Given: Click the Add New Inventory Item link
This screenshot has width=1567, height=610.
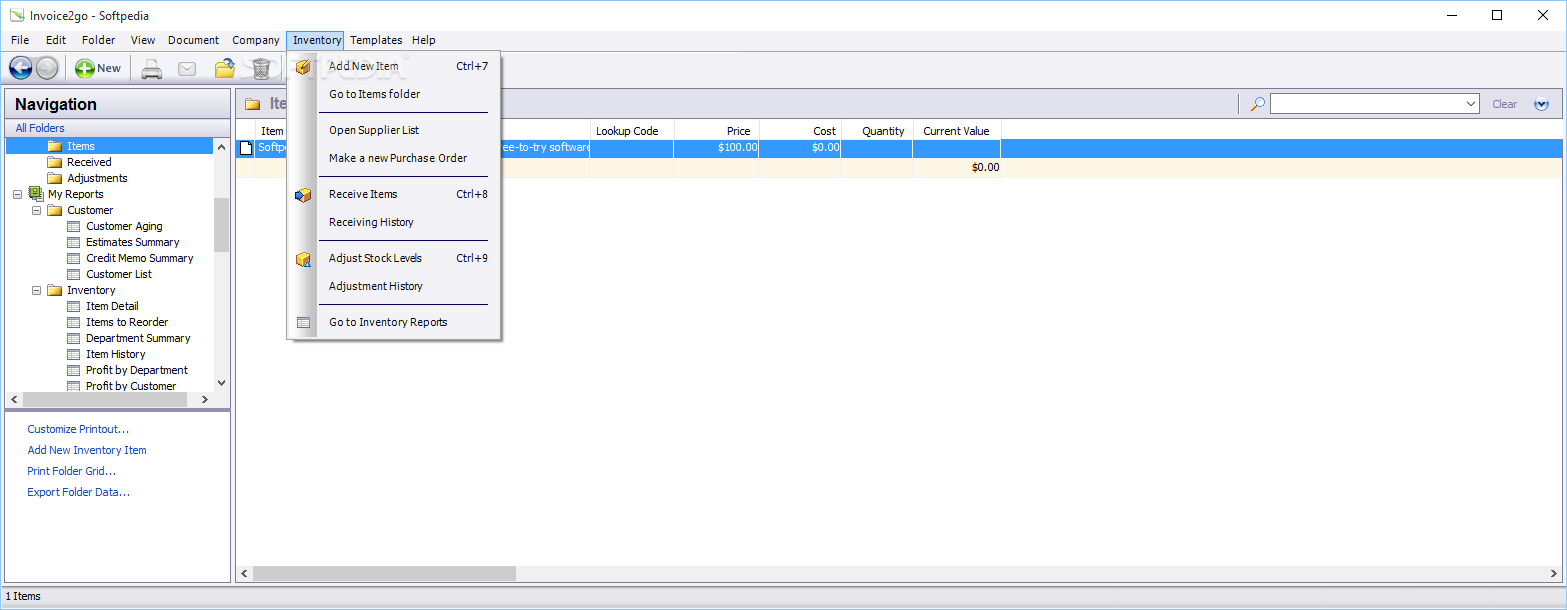Looking at the screenshot, I should [87, 450].
